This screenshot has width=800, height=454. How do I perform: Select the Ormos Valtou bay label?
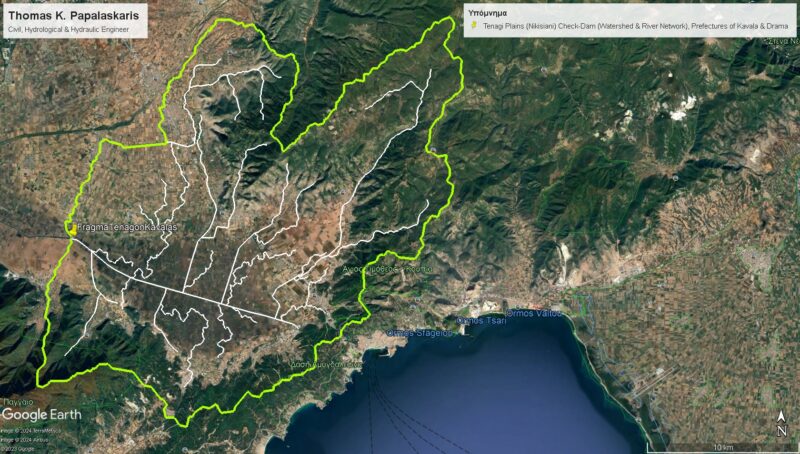point(534,313)
